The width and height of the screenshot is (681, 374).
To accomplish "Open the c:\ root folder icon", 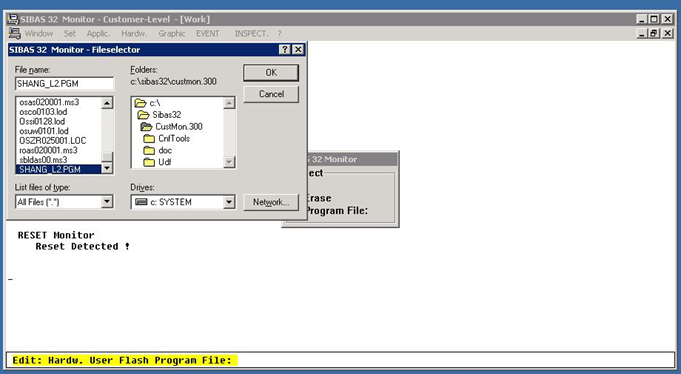I will [x=140, y=103].
